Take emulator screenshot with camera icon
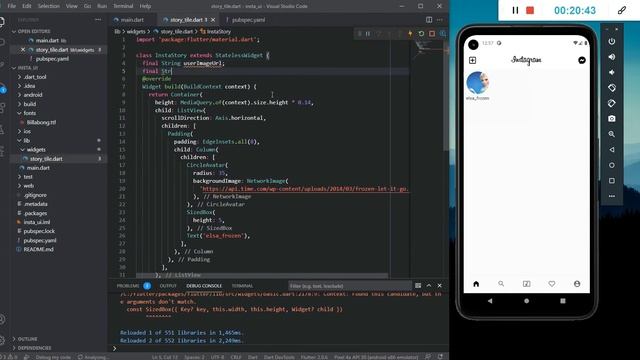The image size is (640, 360). click(x=611, y=118)
